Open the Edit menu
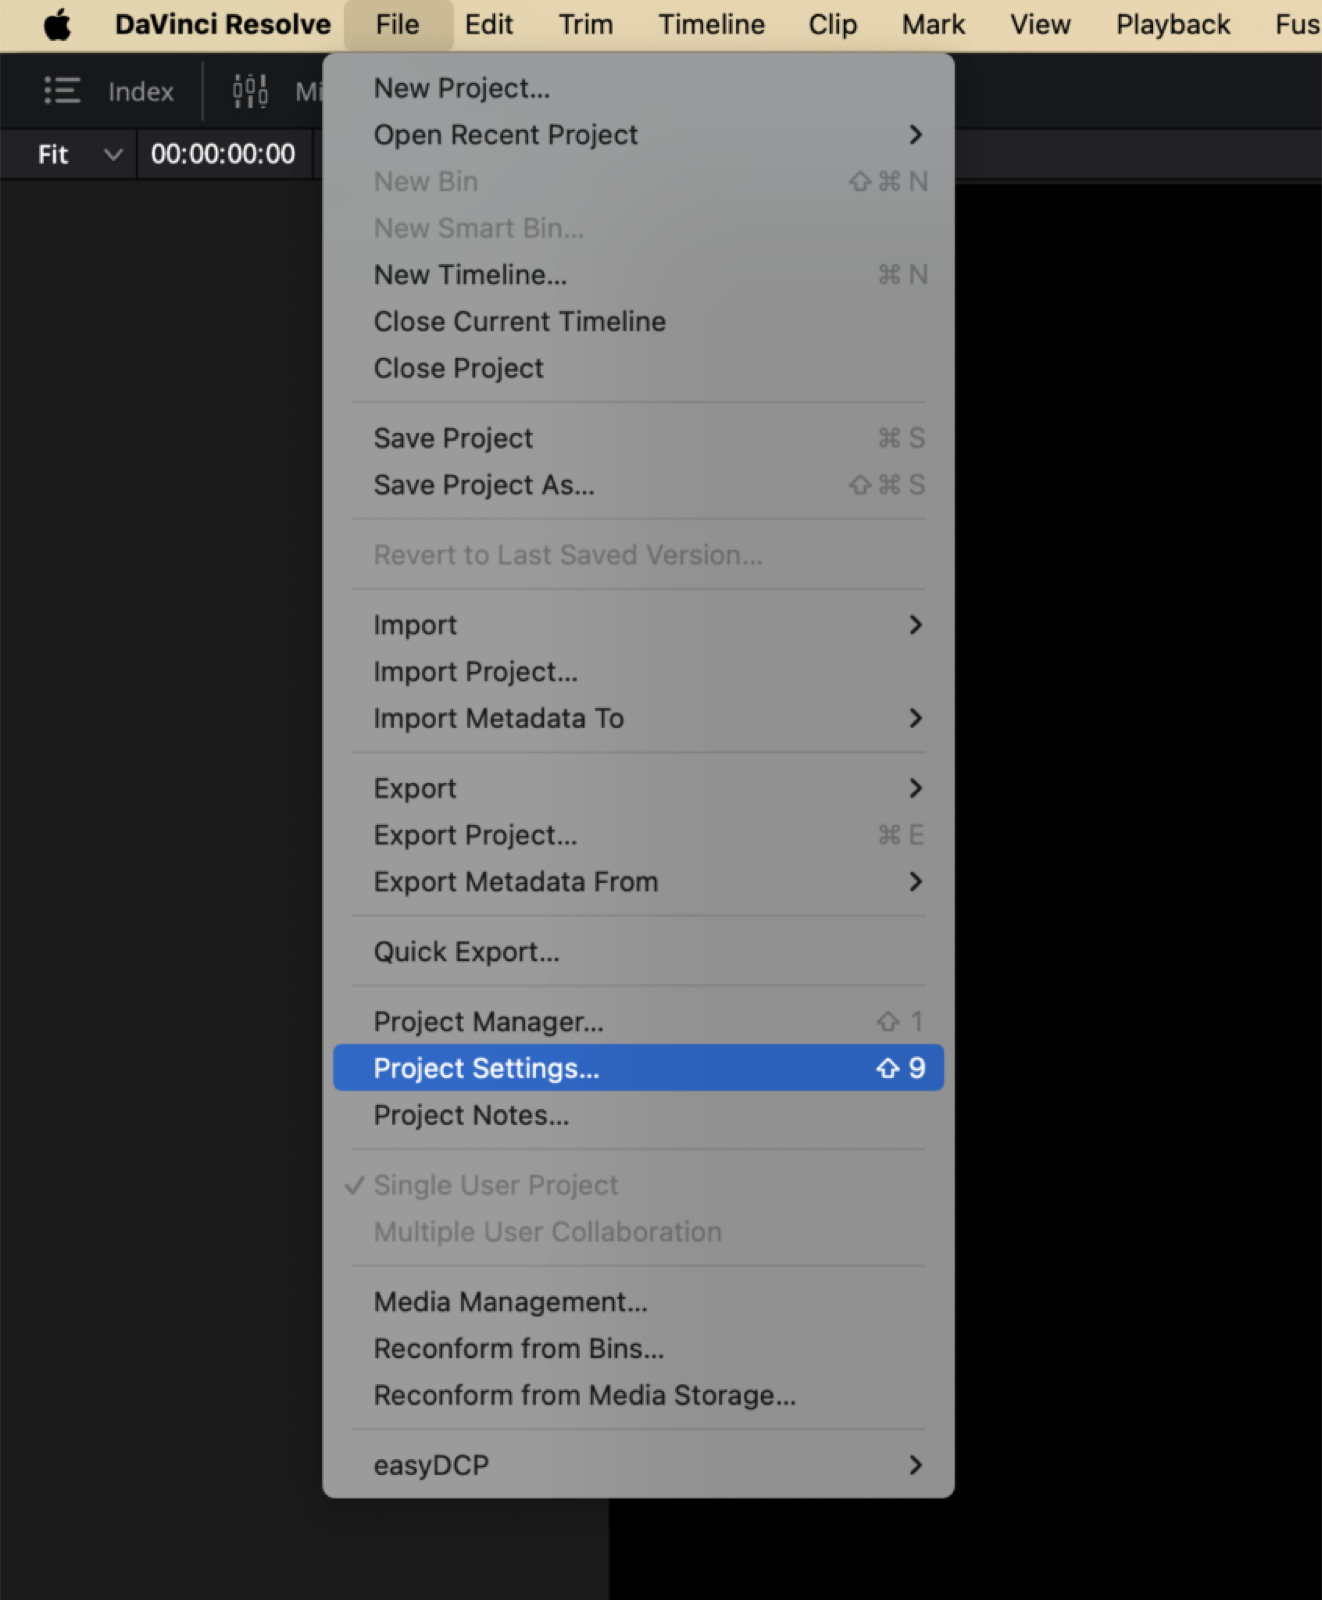The height and width of the screenshot is (1600, 1322). tap(489, 24)
